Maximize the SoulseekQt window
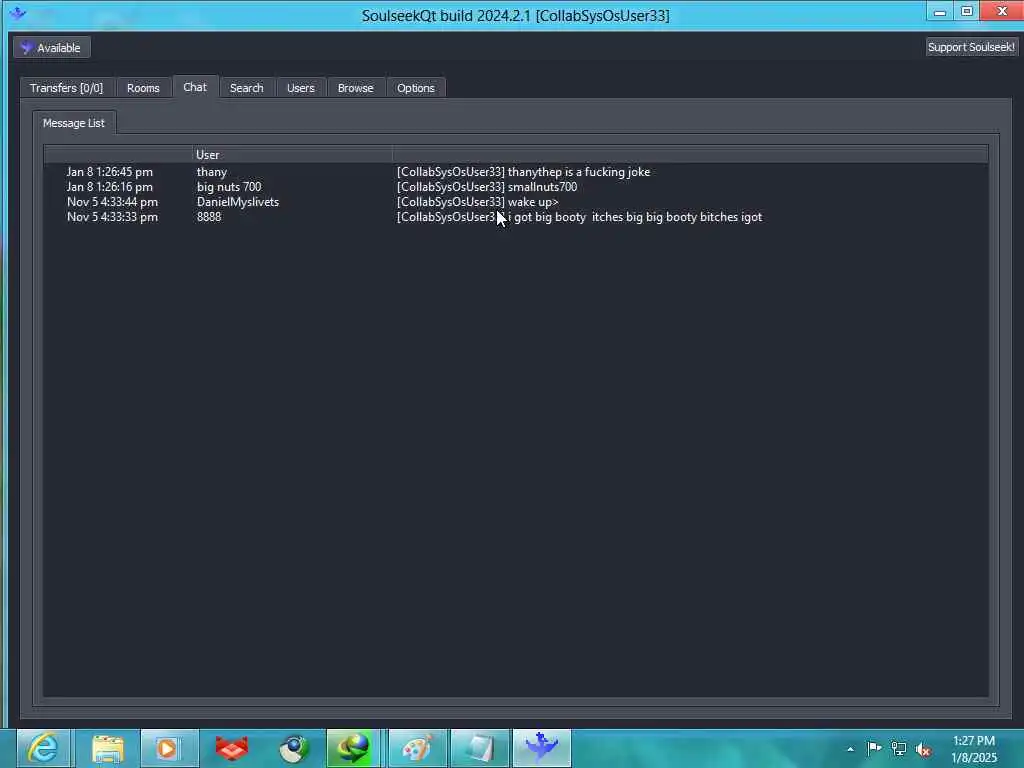 (x=967, y=11)
